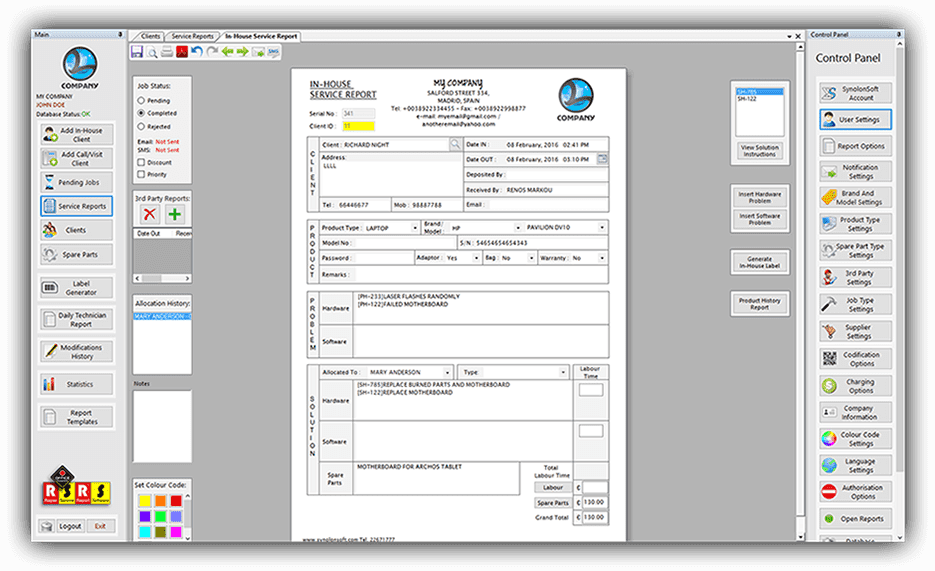Undo with the blue curved arrow icon
Viewport: 935px width, 571px height.
pyautogui.click(x=197, y=52)
